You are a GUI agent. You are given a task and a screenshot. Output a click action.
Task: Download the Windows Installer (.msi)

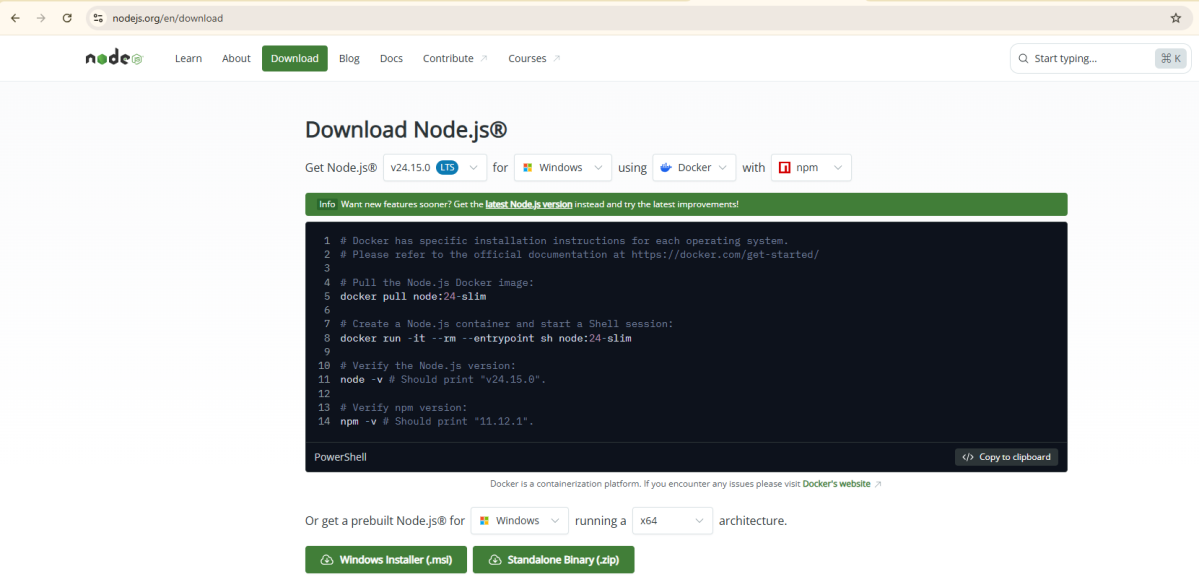click(386, 560)
